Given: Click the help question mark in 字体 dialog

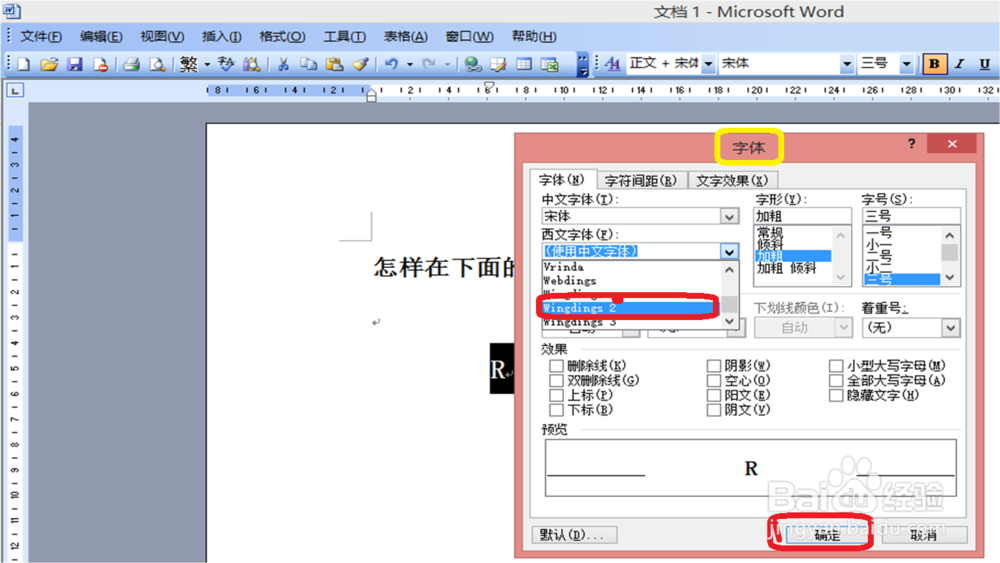Looking at the screenshot, I should pyautogui.click(x=911, y=144).
